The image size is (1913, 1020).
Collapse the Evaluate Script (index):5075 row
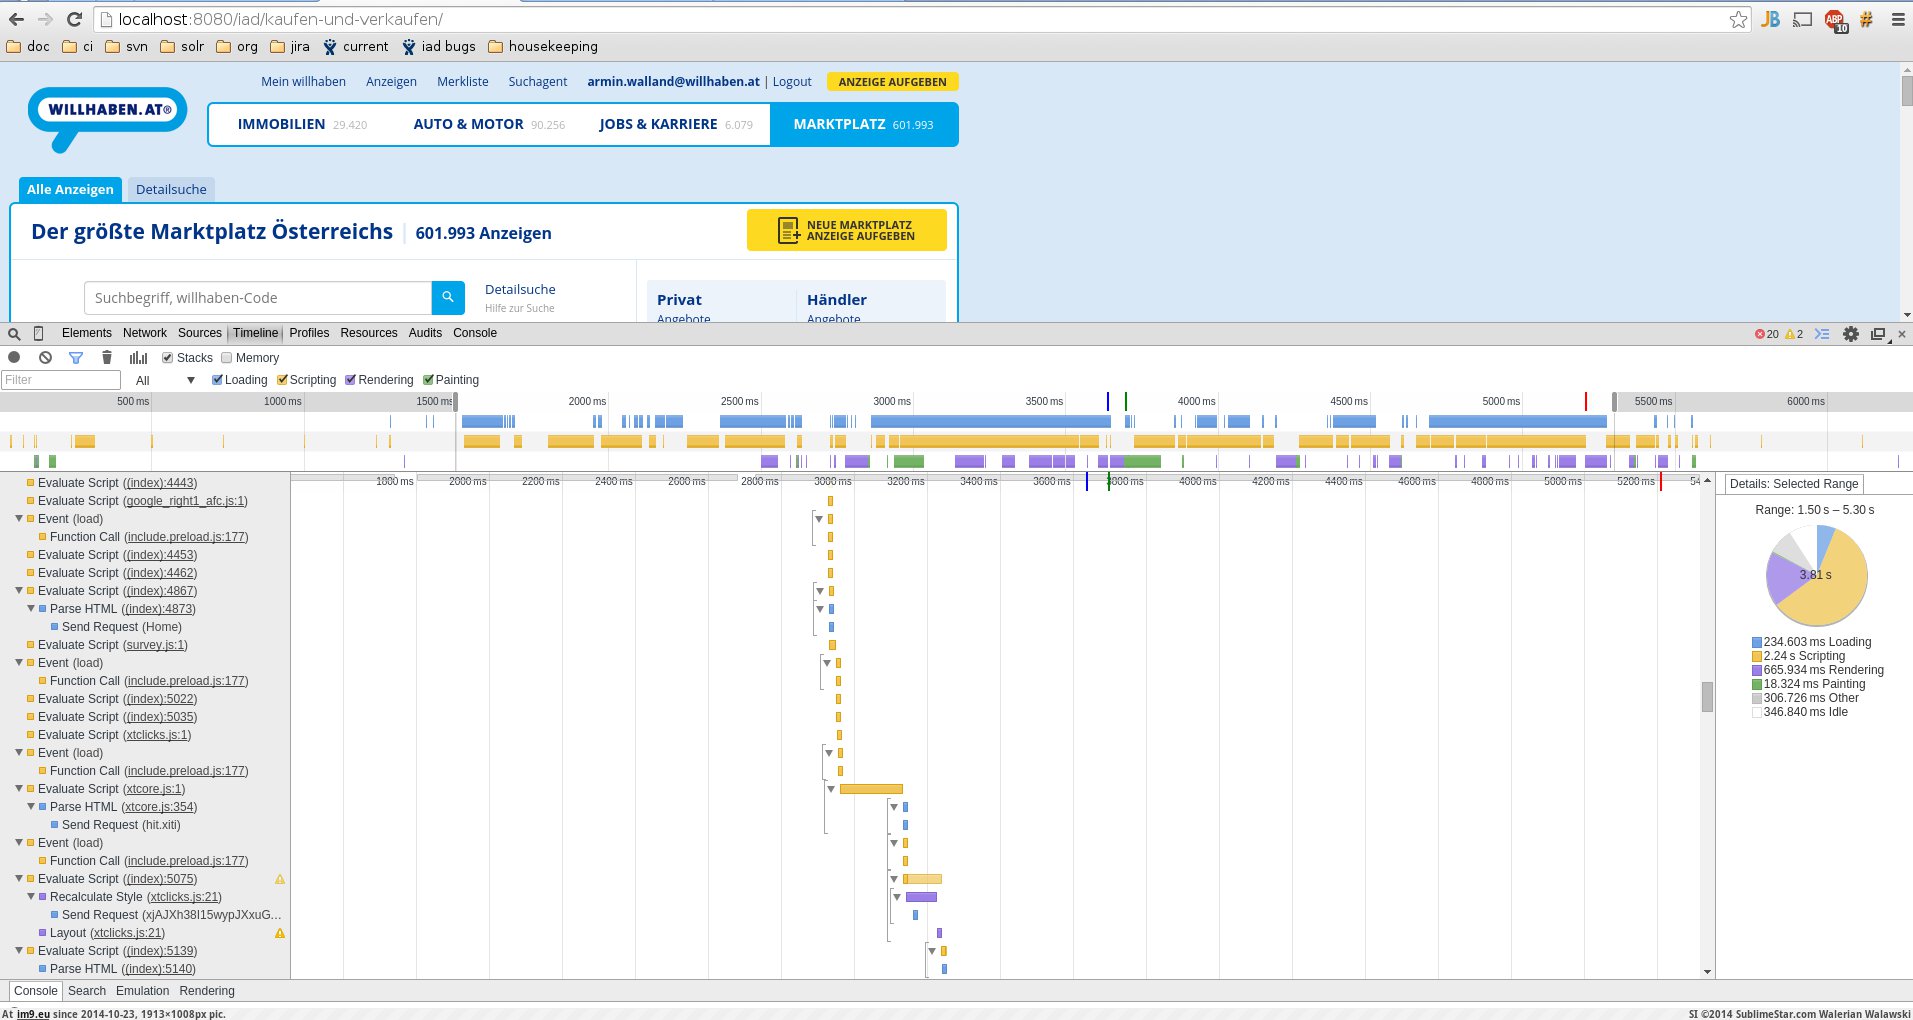coord(19,879)
